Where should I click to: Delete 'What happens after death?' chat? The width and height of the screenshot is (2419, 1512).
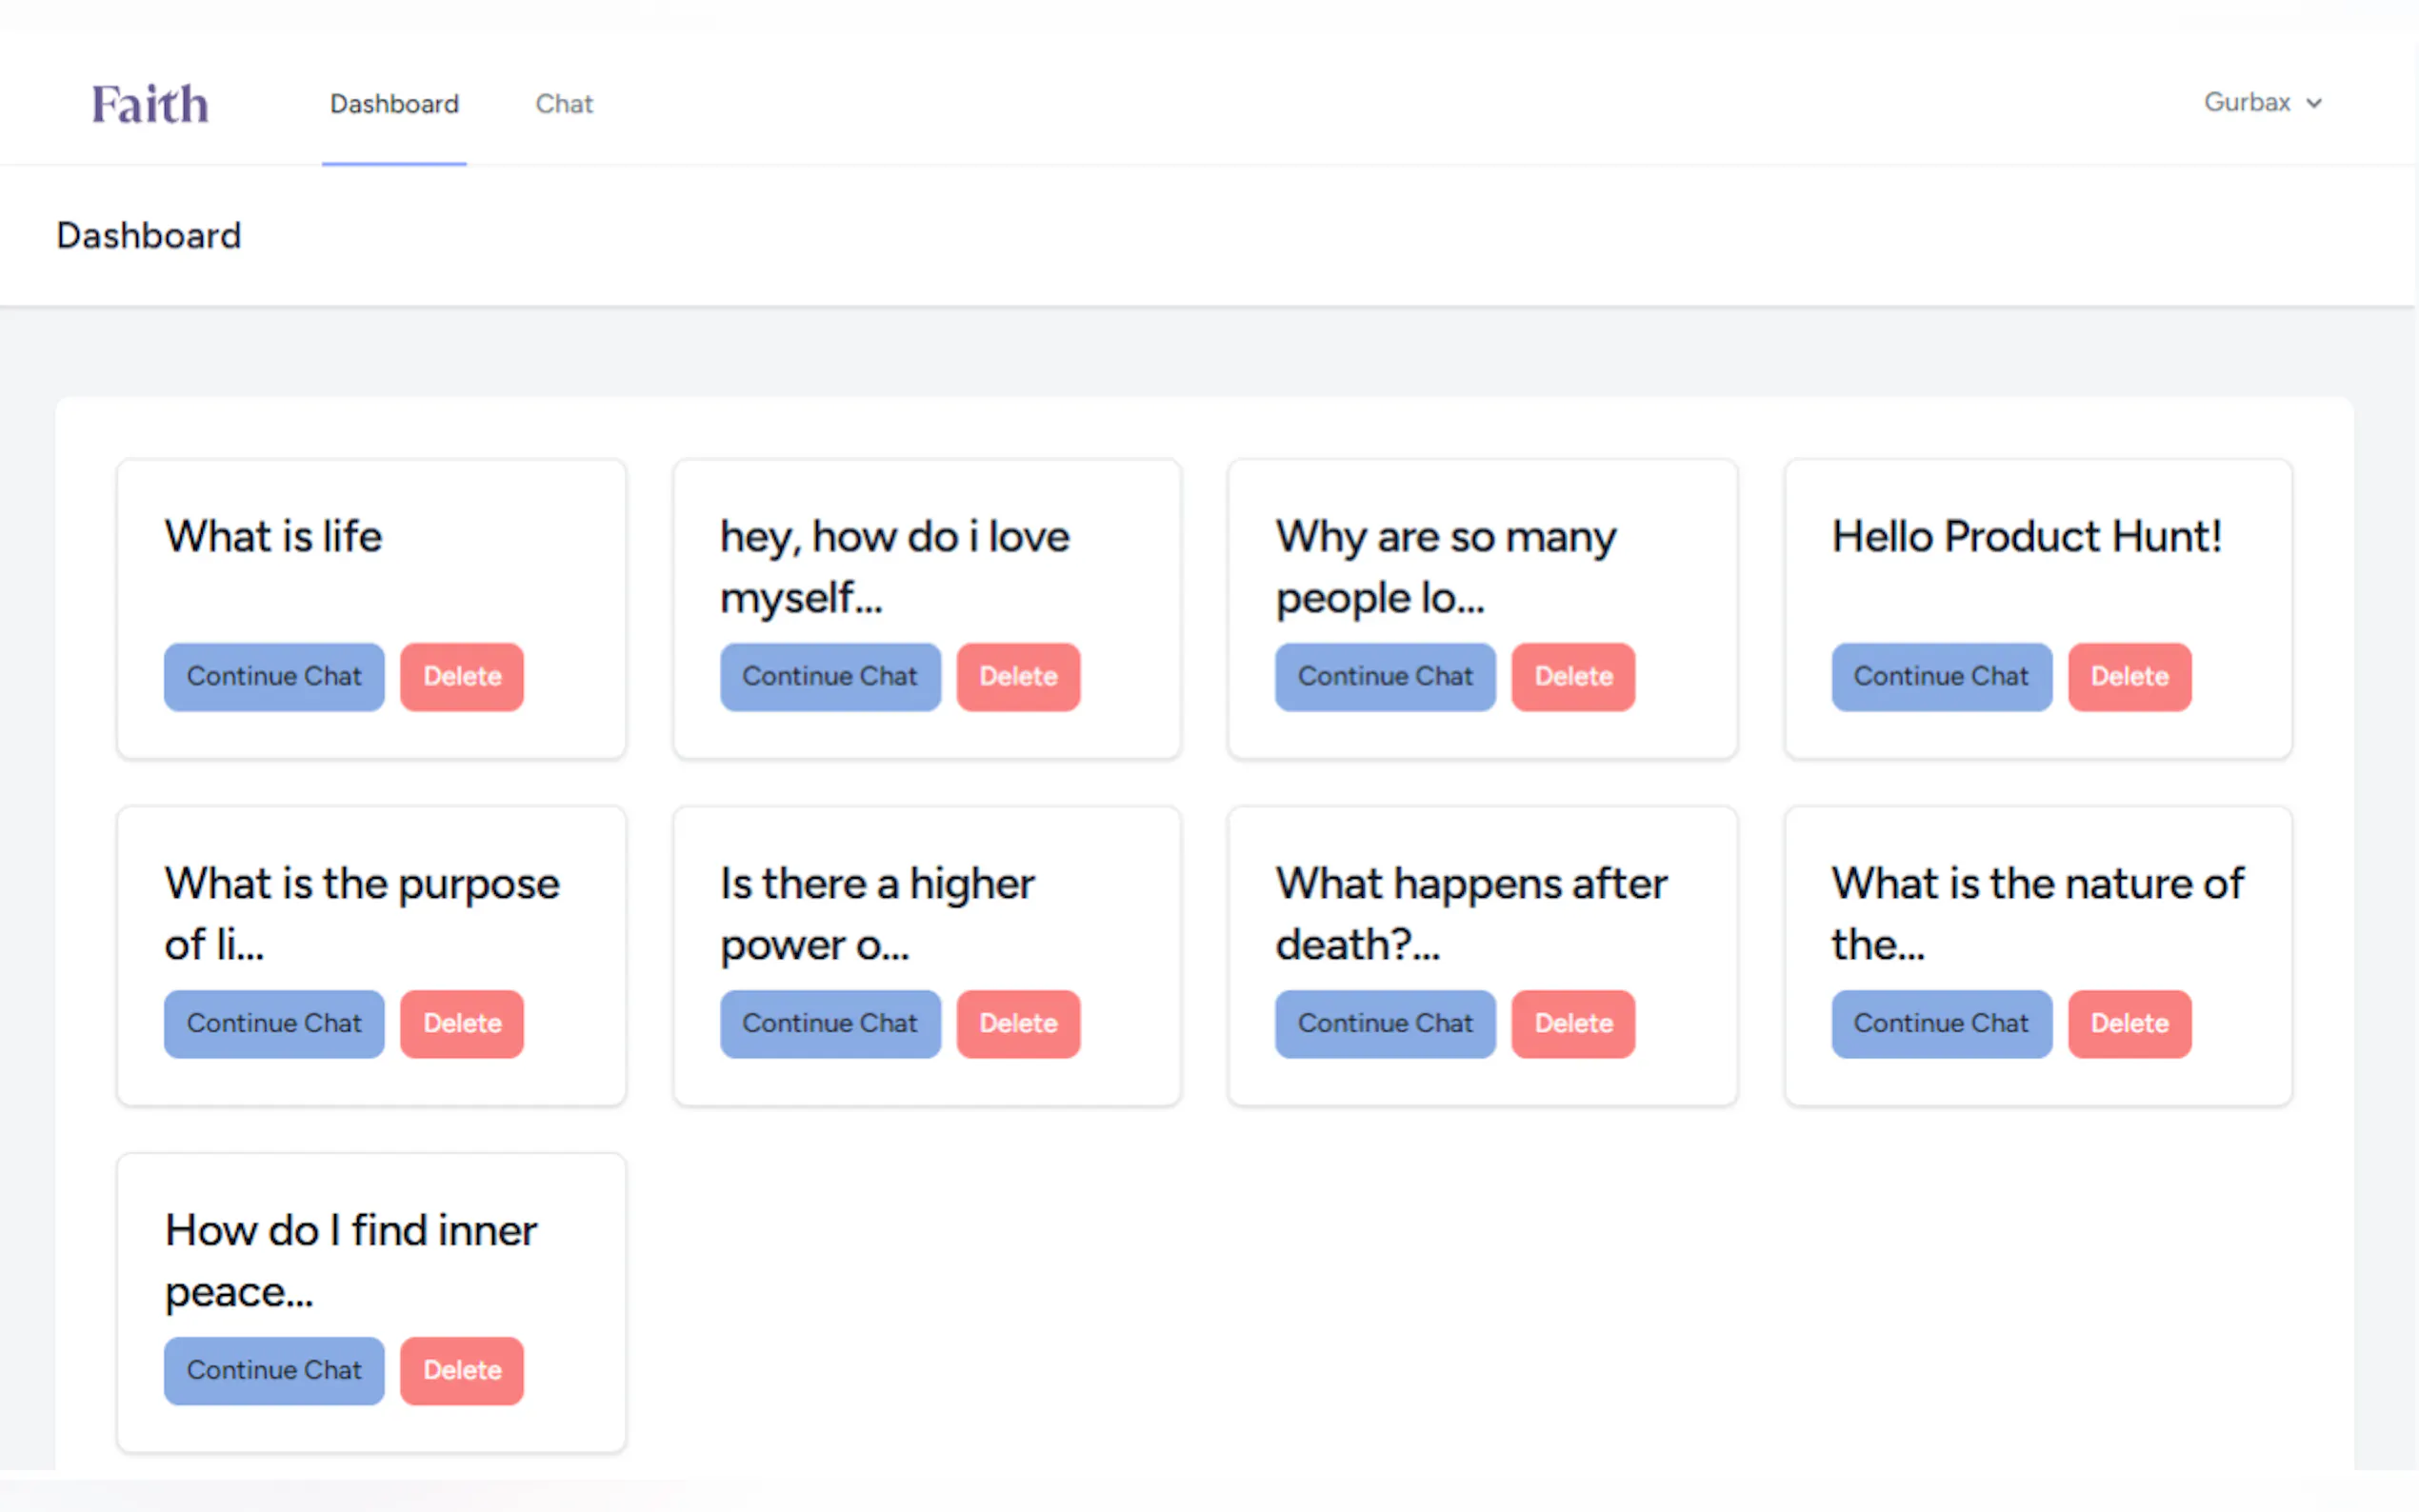point(1572,1024)
